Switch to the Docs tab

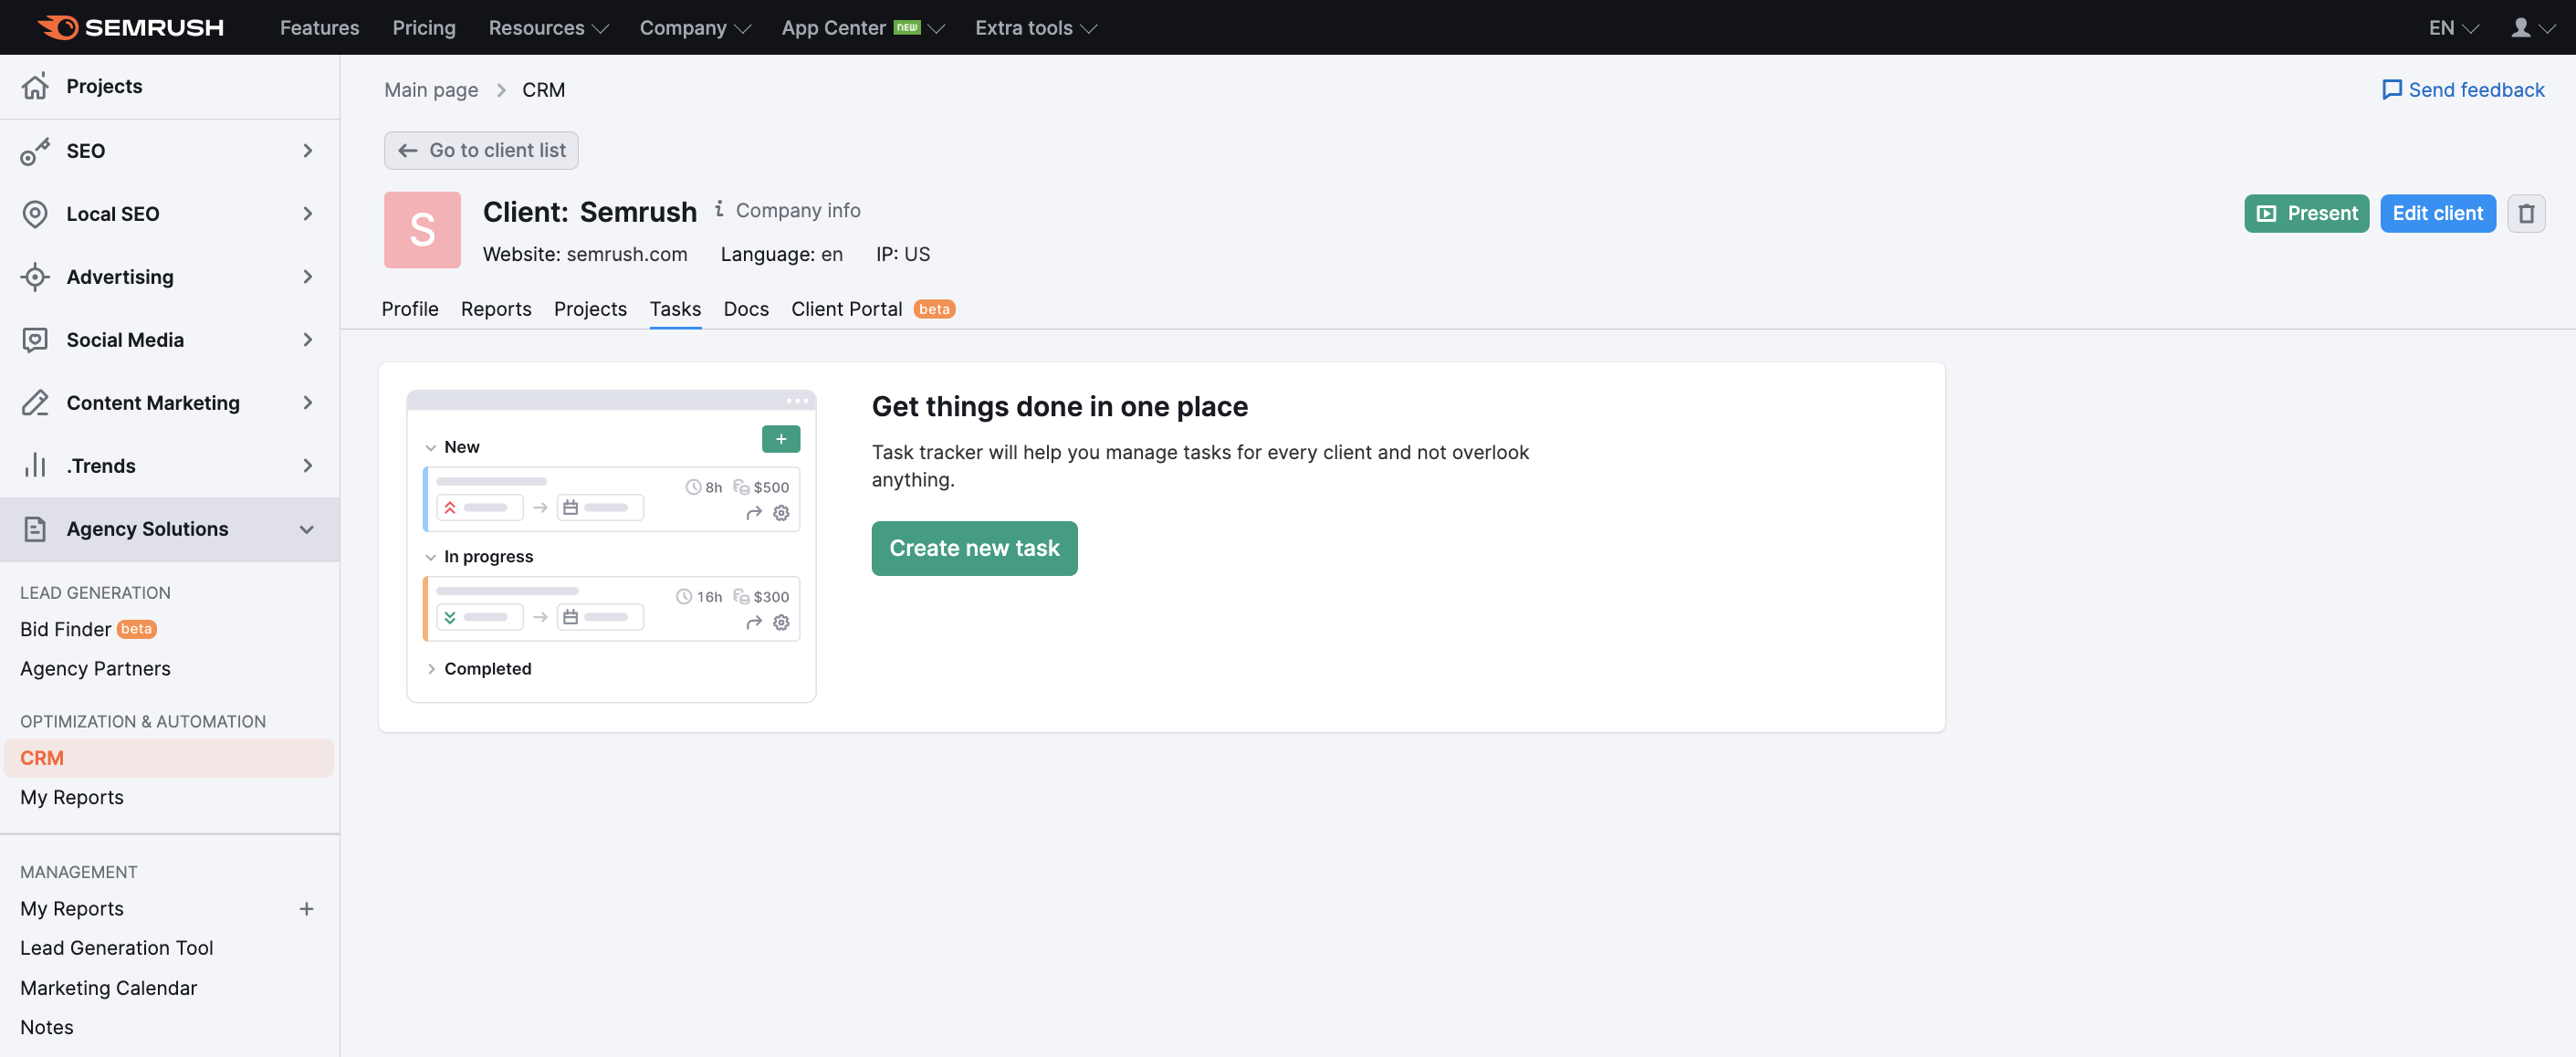click(x=746, y=309)
